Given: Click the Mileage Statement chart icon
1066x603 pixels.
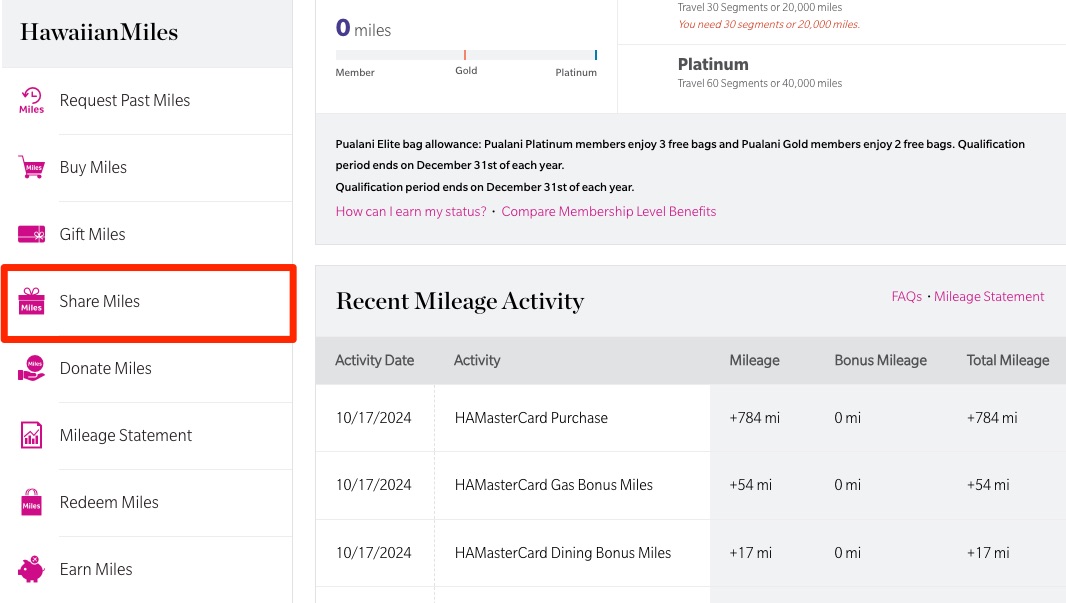Looking at the screenshot, I should pyautogui.click(x=32, y=435).
